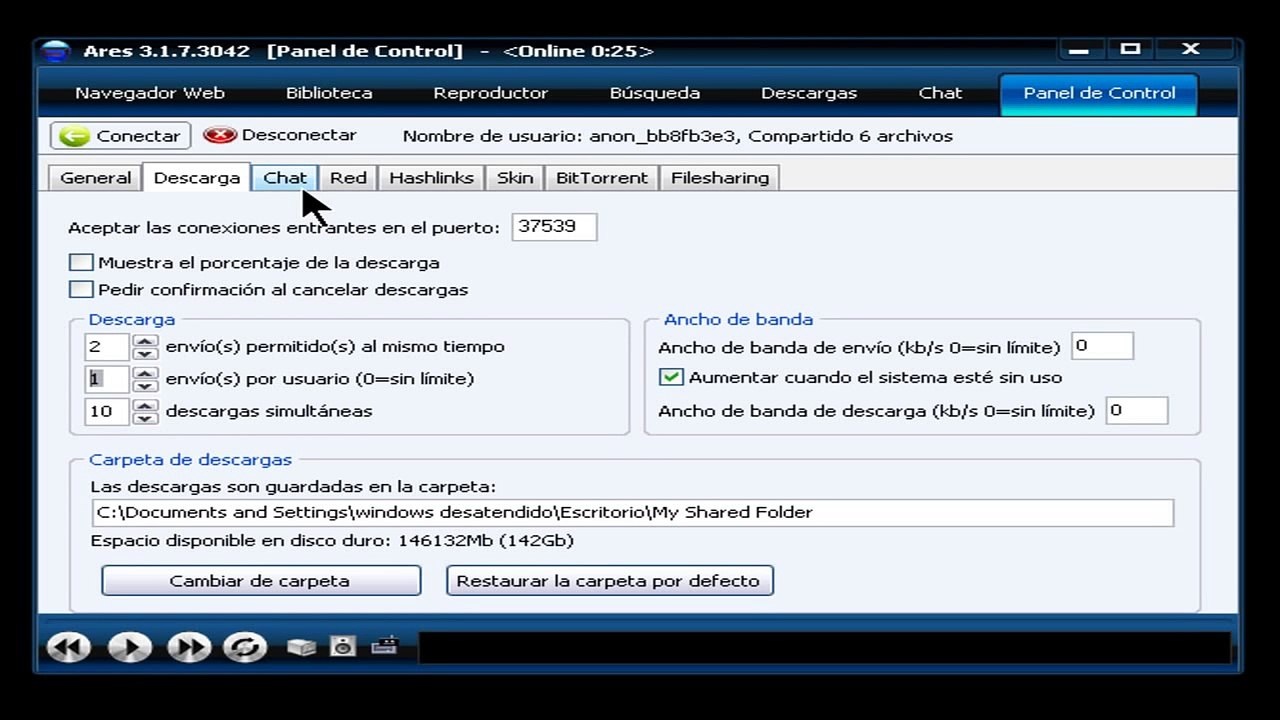This screenshot has height=720, width=1280.
Task: Click the radio device icon in the player bar
Action: (x=385, y=646)
